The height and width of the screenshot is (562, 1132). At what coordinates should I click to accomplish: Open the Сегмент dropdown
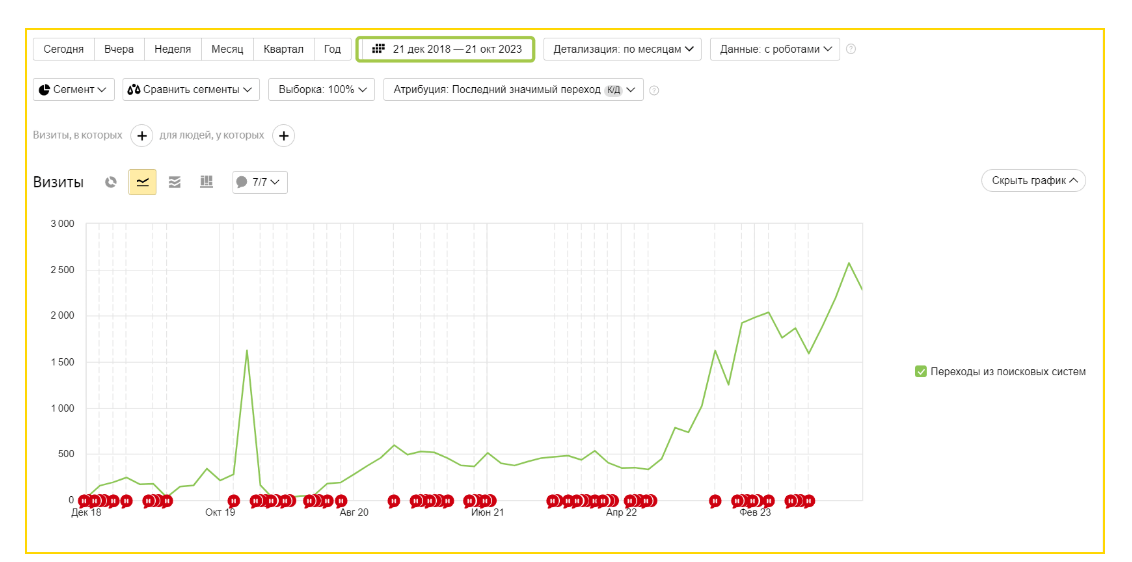(74, 90)
